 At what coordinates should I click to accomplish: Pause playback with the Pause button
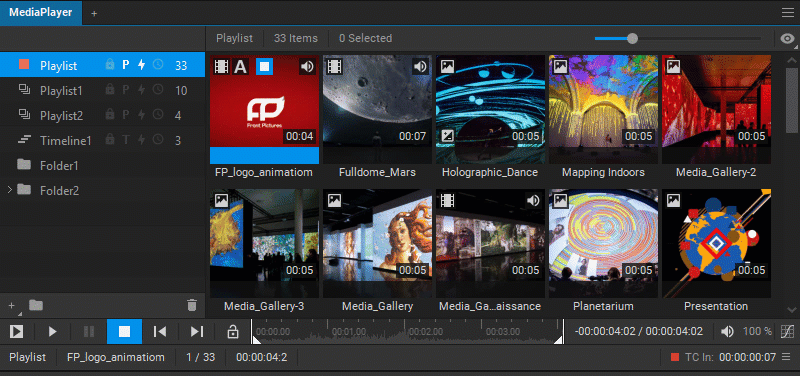click(89, 332)
